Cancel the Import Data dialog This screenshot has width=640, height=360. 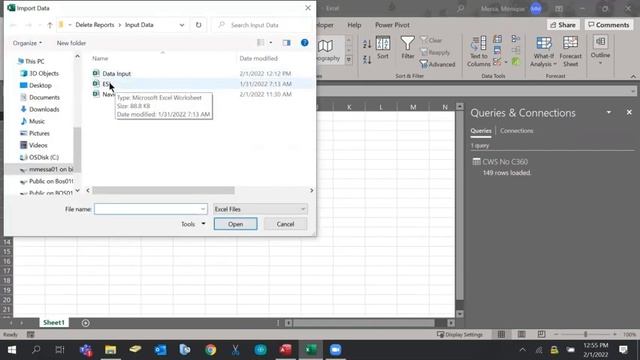(x=285, y=224)
